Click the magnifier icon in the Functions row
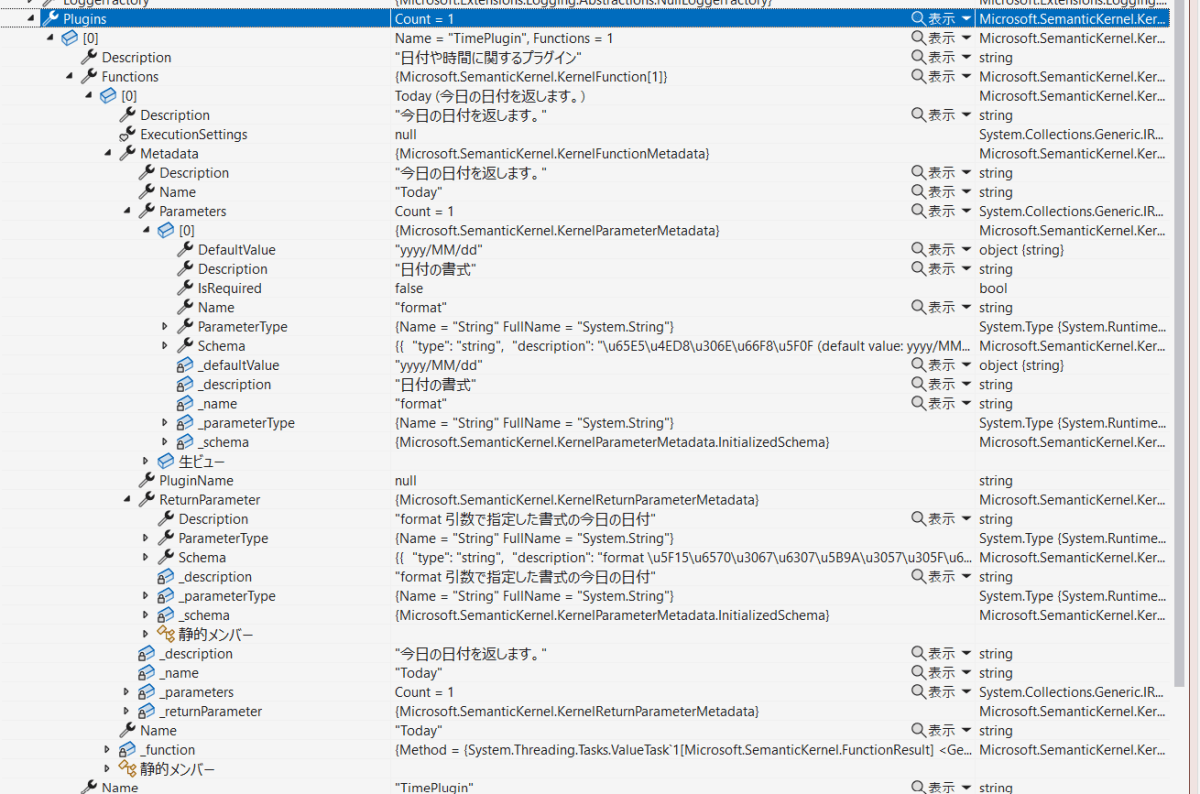The height and width of the screenshot is (794, 1200). click(918, 77)
